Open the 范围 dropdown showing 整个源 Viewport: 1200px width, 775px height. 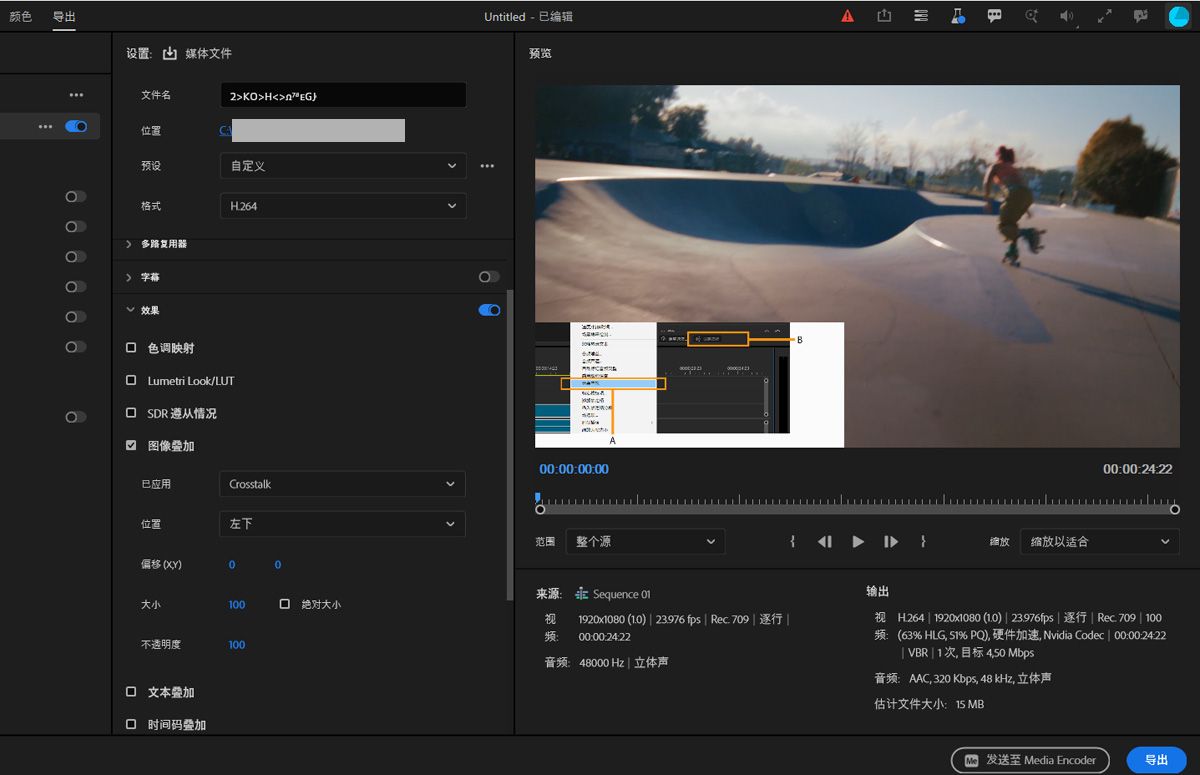(645, 541)
